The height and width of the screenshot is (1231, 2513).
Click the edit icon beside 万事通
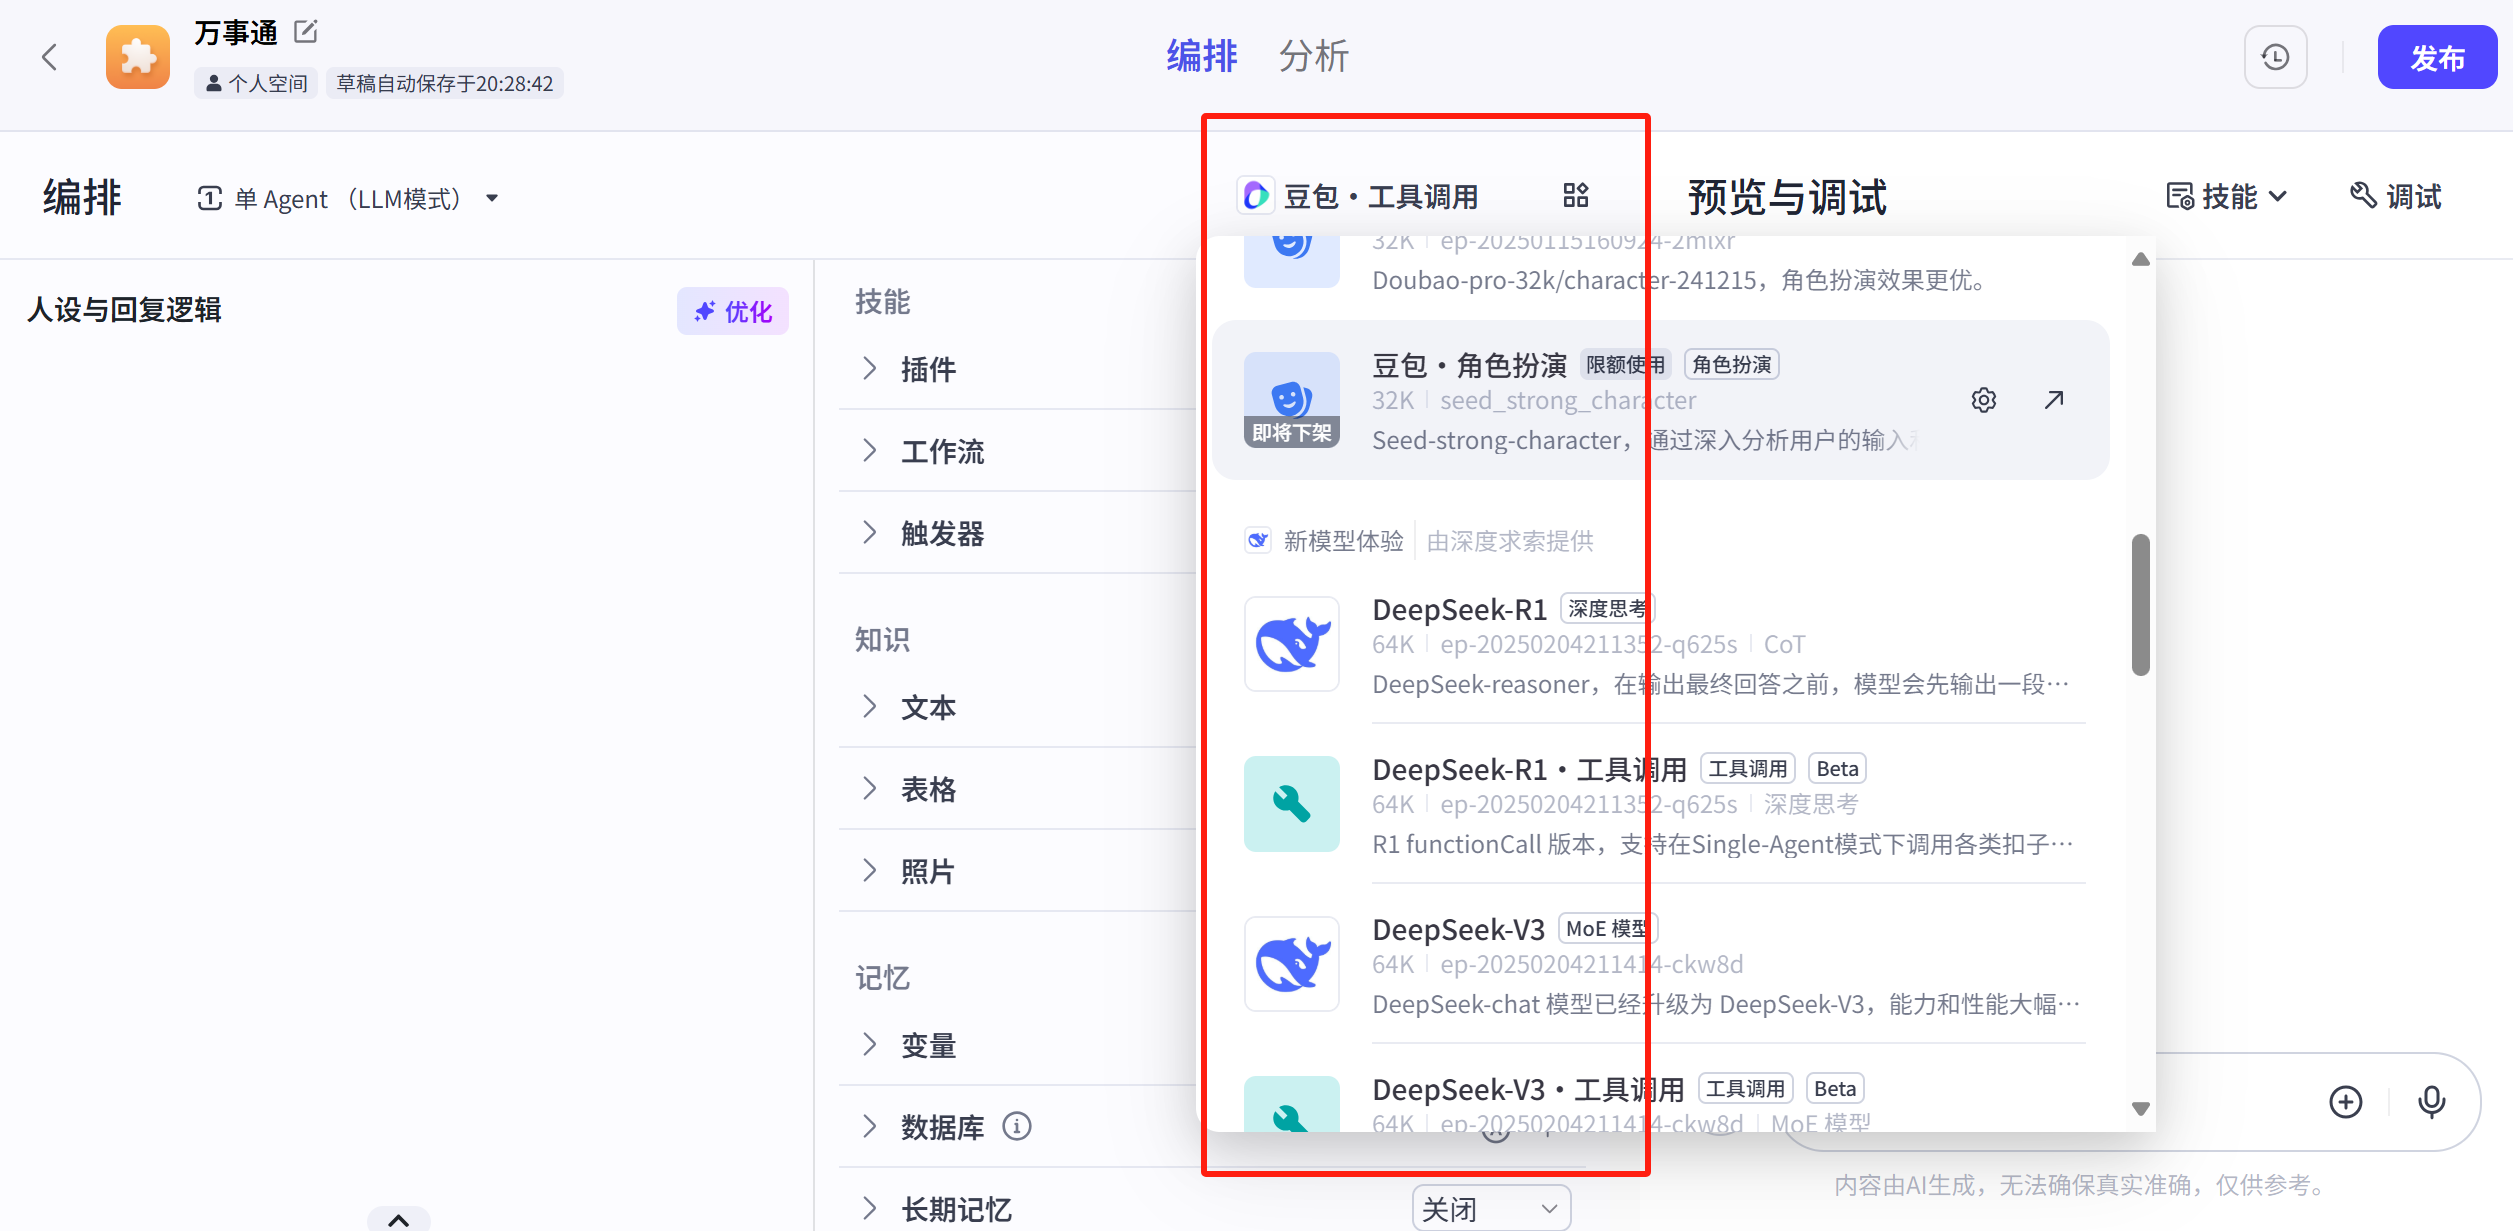[306, 32]
